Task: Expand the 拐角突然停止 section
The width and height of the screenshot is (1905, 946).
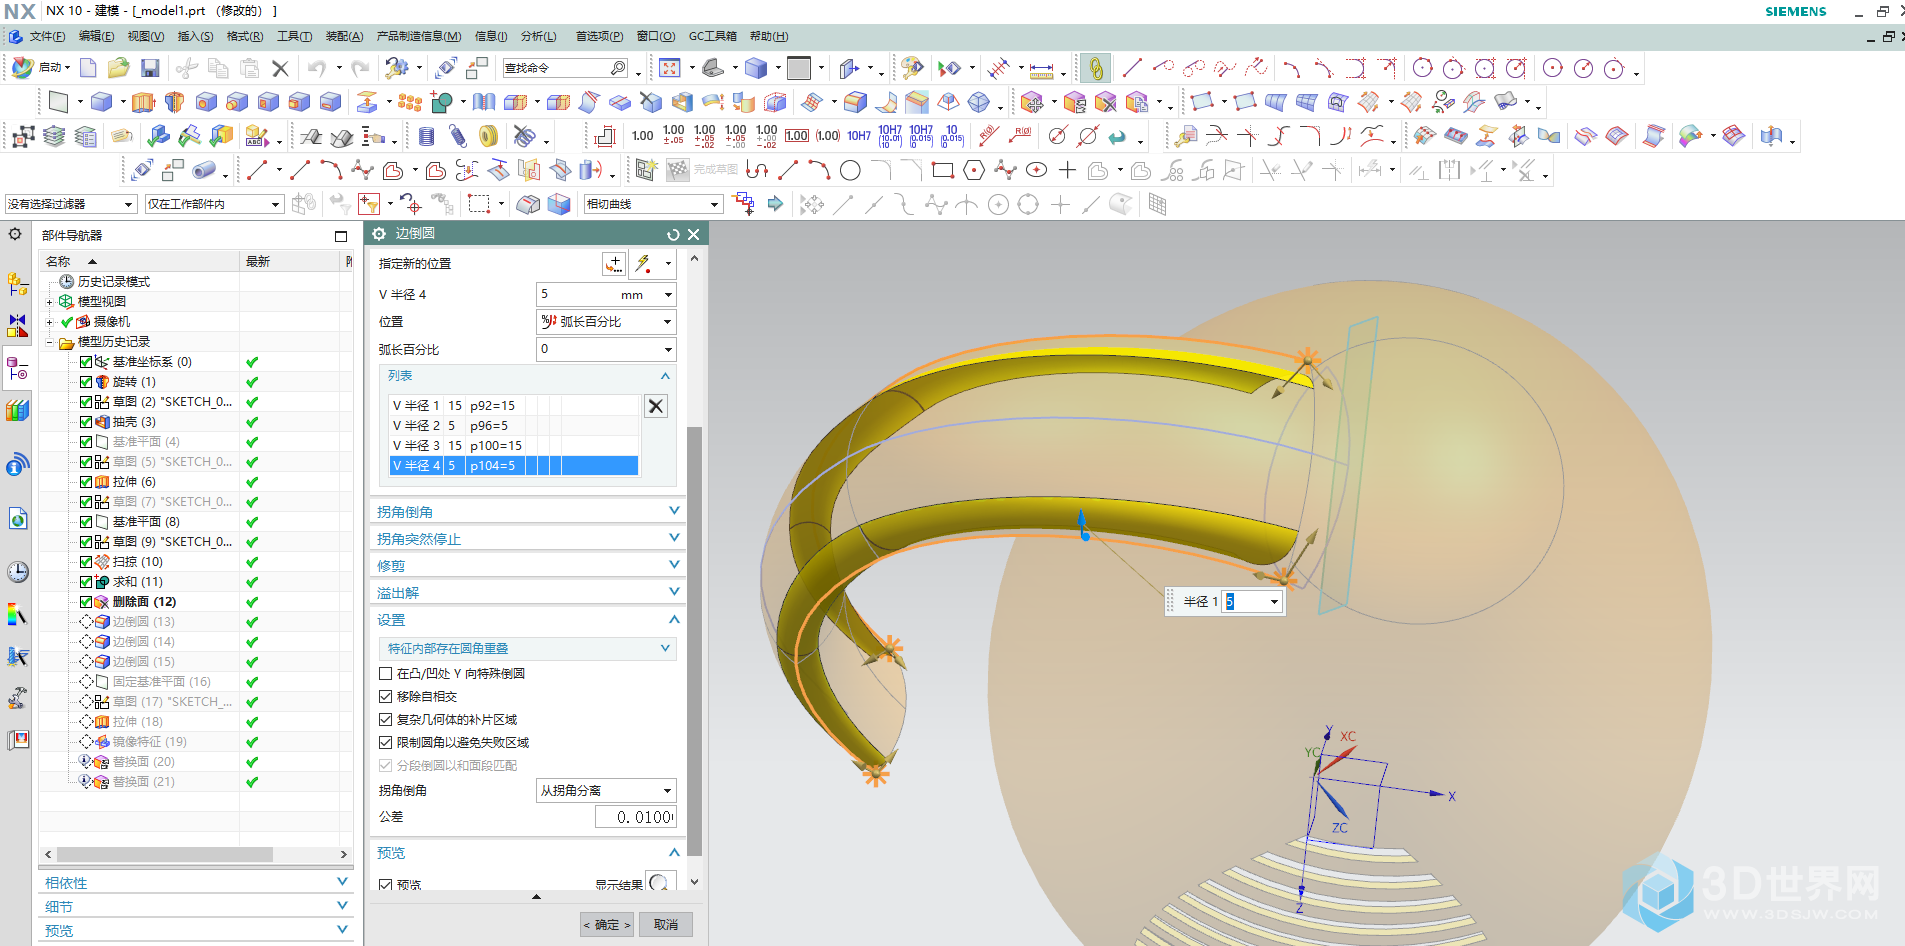Action: coord(527,539)
